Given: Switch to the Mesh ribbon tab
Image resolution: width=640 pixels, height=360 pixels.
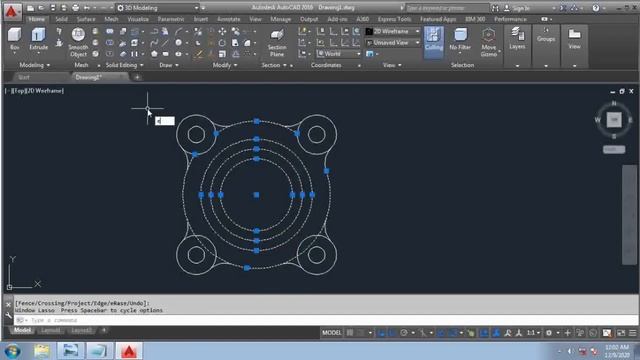Looking at the screenshot, I should click(x=111, y=19).
